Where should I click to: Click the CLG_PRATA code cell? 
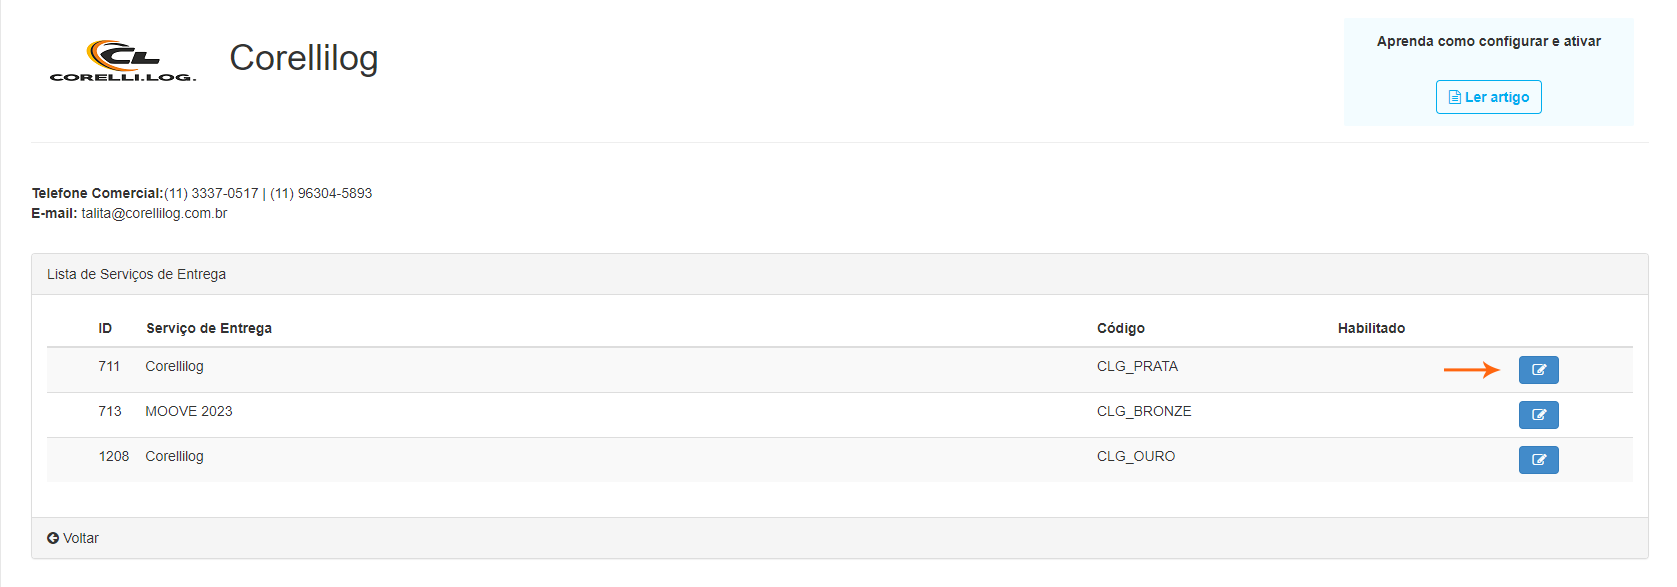pos(1137,366)
